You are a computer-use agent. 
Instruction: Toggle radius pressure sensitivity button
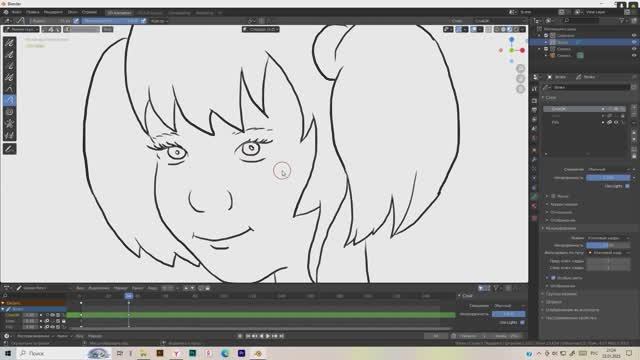coord(76,20)
